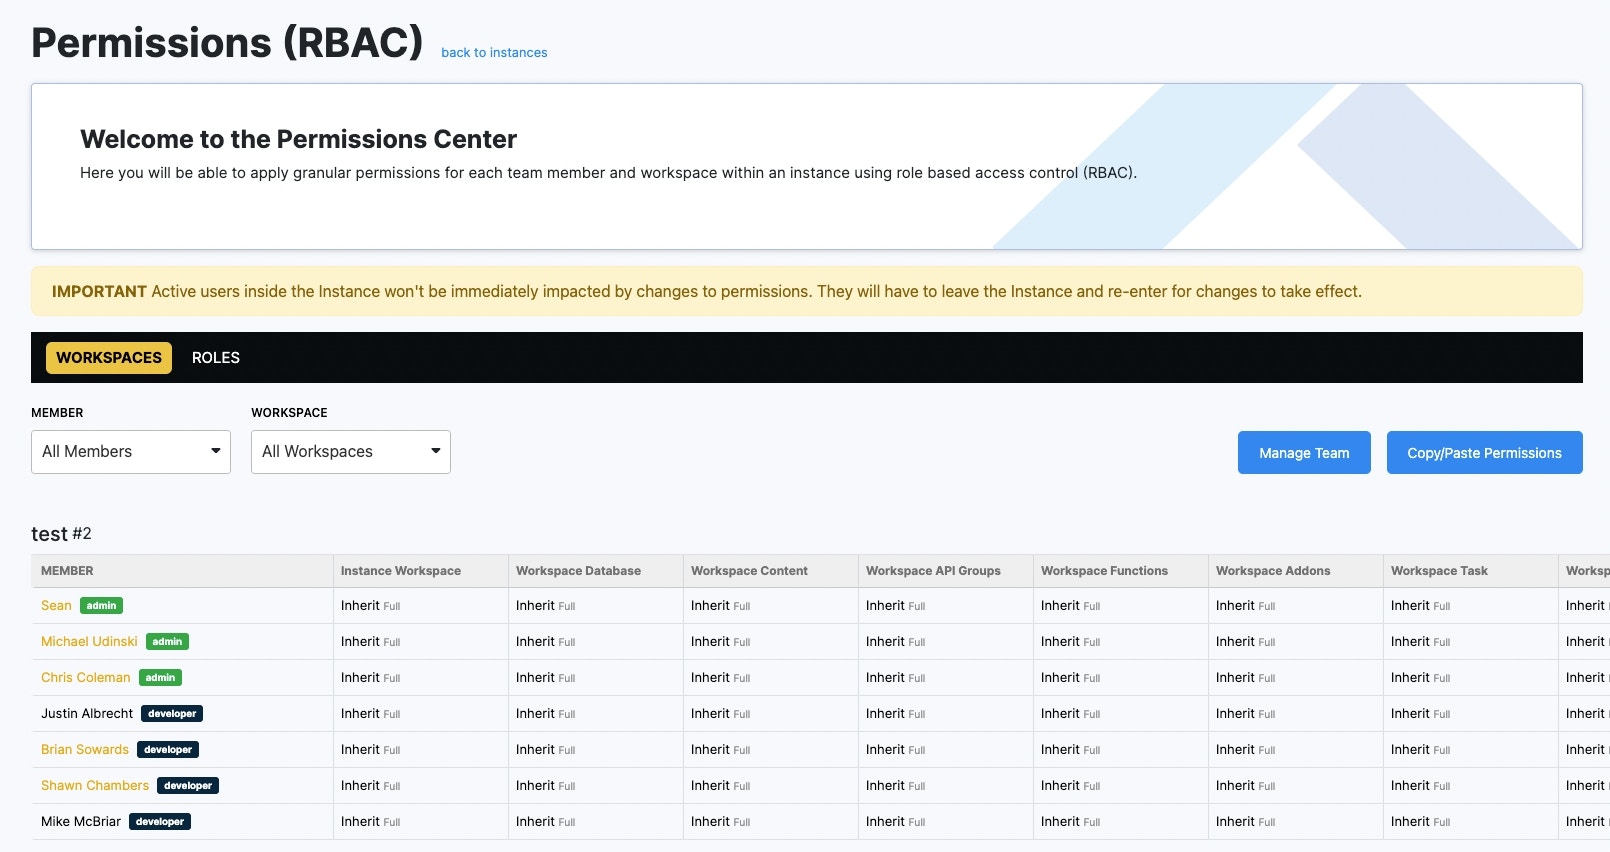The width and height of the screenshot is (1610, 852).
Task: Edit Chris Coleman's Instance Workspace permission
Action: tap(370, 678)
